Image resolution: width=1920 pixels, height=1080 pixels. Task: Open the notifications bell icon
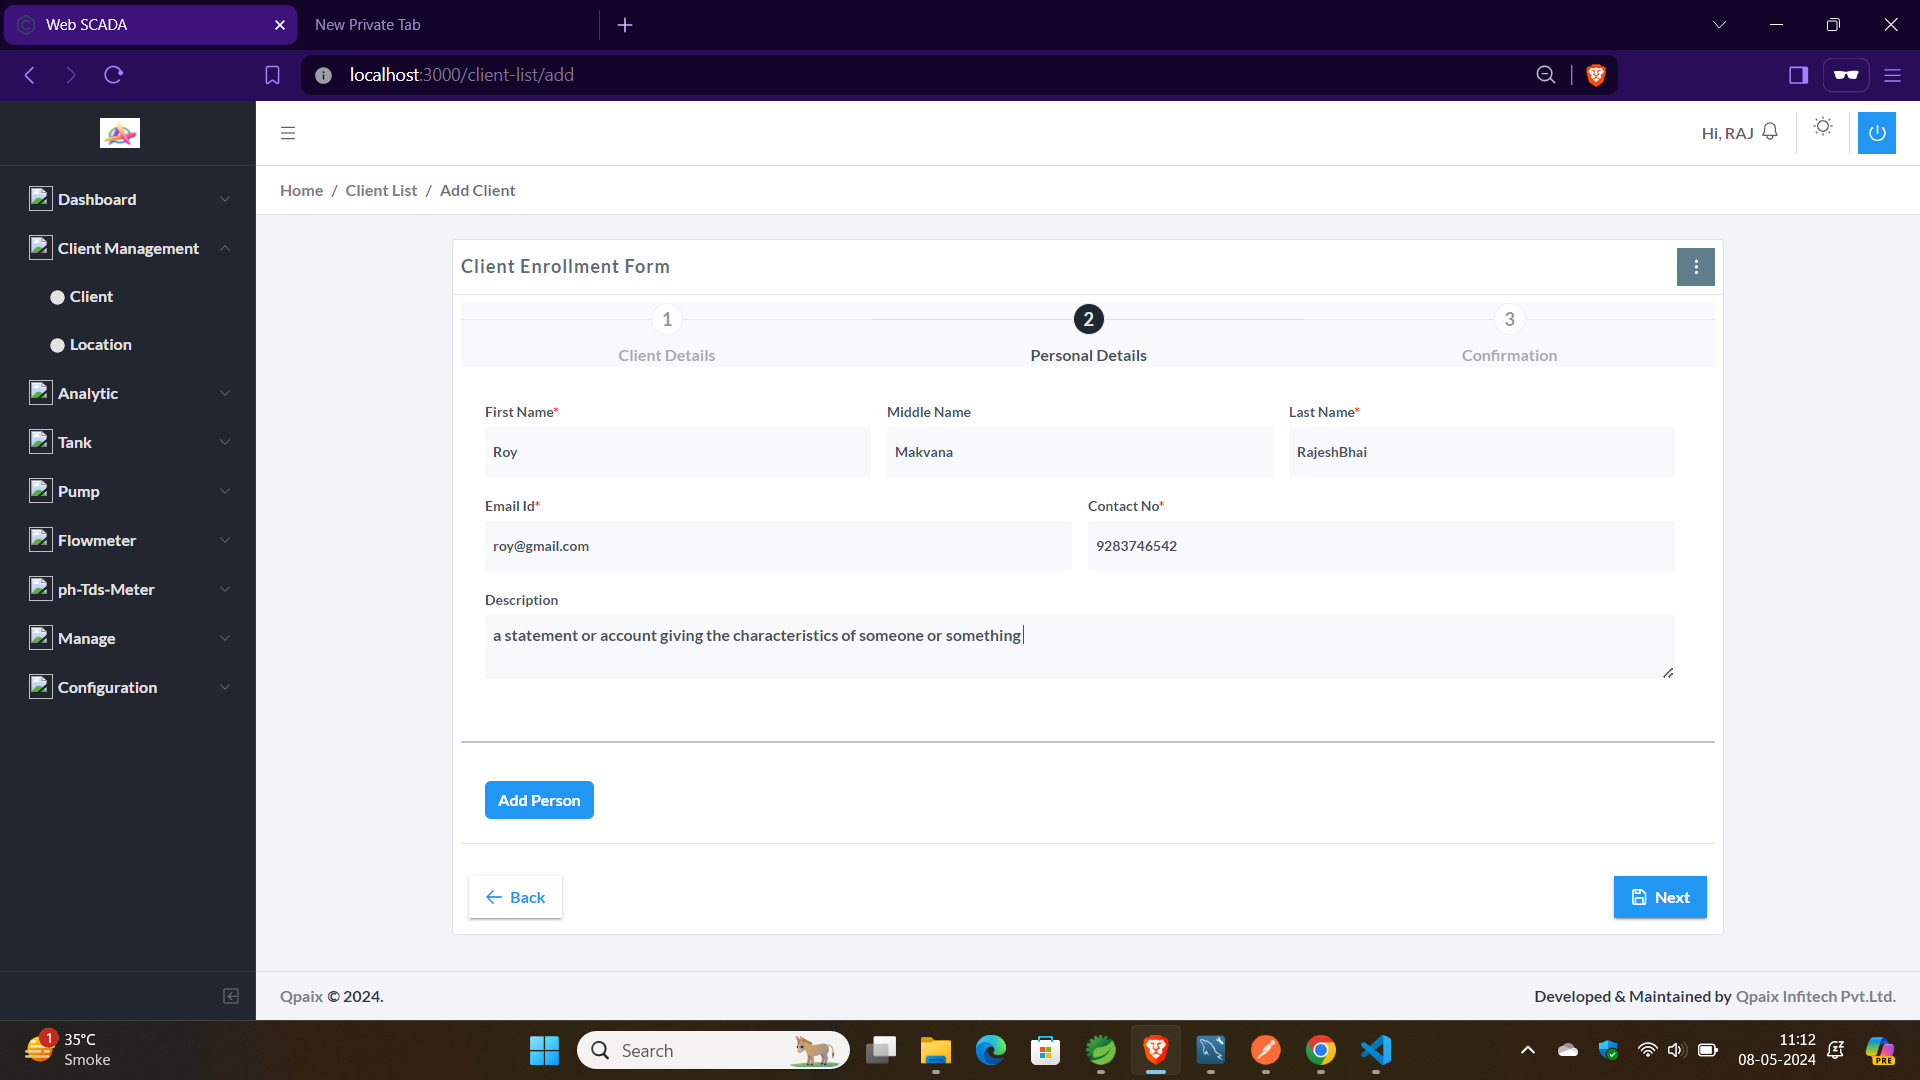1770,132
